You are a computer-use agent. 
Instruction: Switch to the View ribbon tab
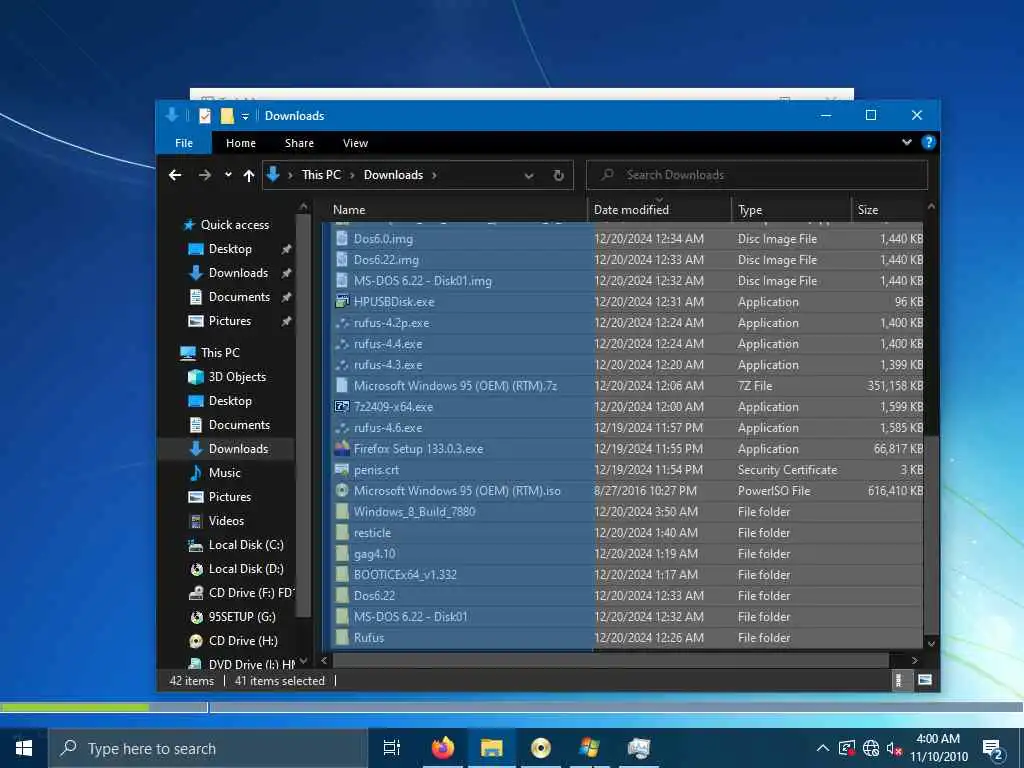point(355,143)
